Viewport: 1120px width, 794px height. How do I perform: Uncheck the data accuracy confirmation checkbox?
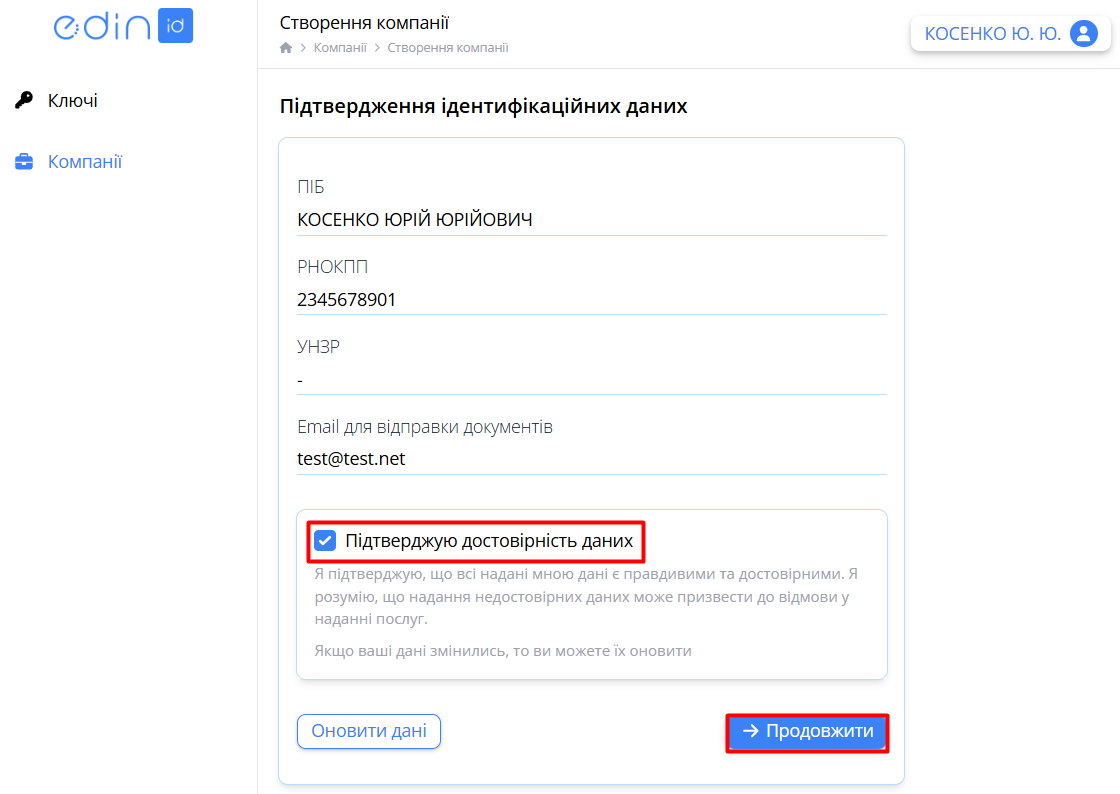pyautogui.click(x=325, y=541)
